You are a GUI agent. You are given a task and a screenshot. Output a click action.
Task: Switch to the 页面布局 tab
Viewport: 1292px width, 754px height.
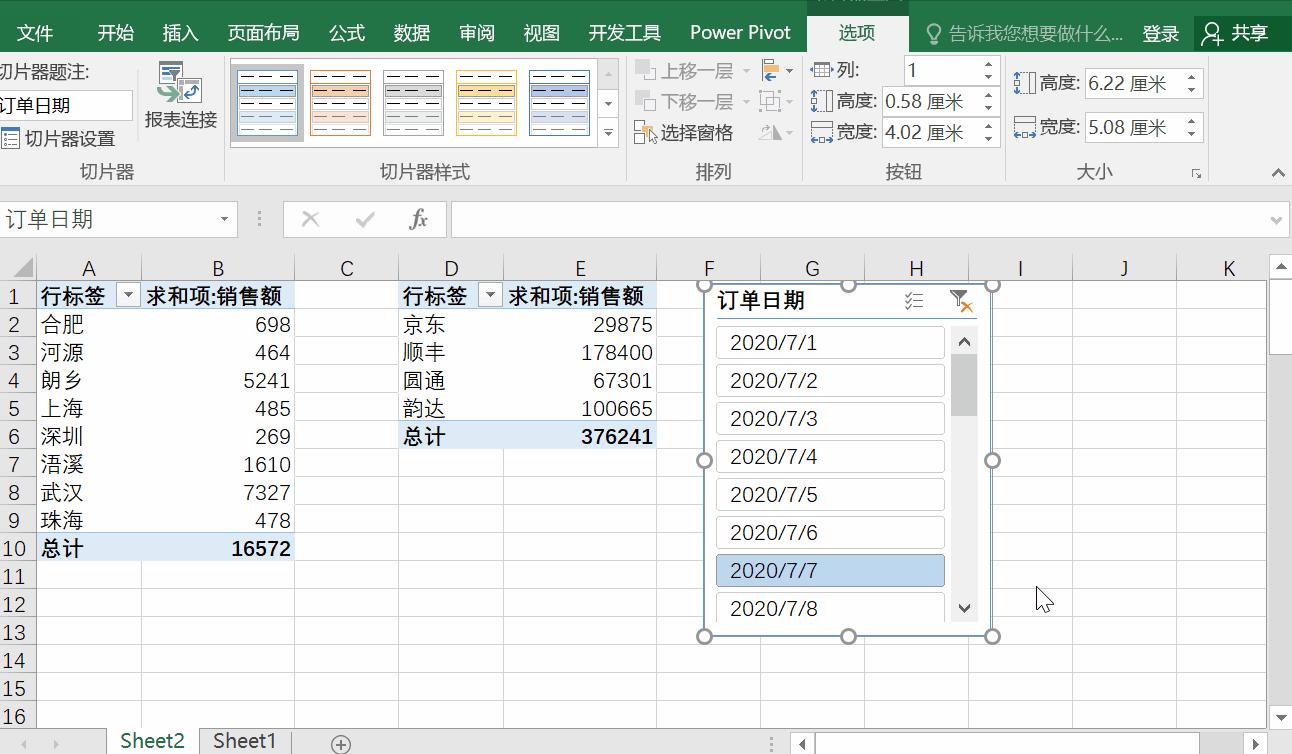click(x=264, y=33)
